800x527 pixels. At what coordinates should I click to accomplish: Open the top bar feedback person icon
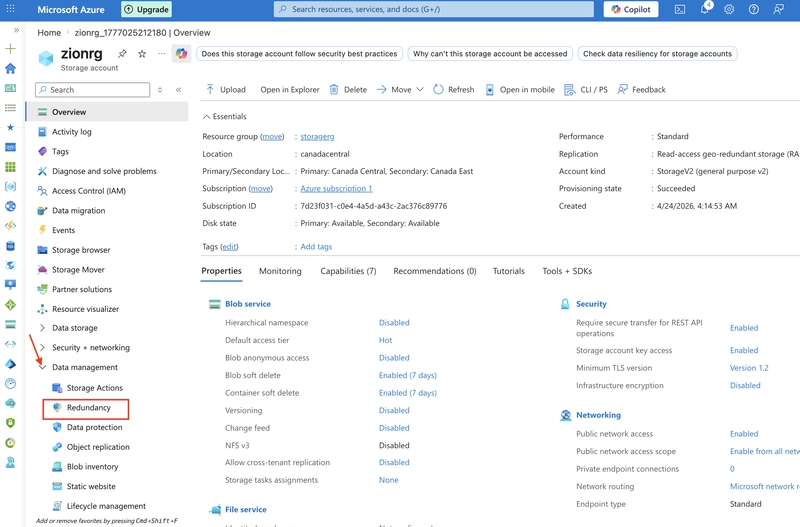tap(778, 9)
